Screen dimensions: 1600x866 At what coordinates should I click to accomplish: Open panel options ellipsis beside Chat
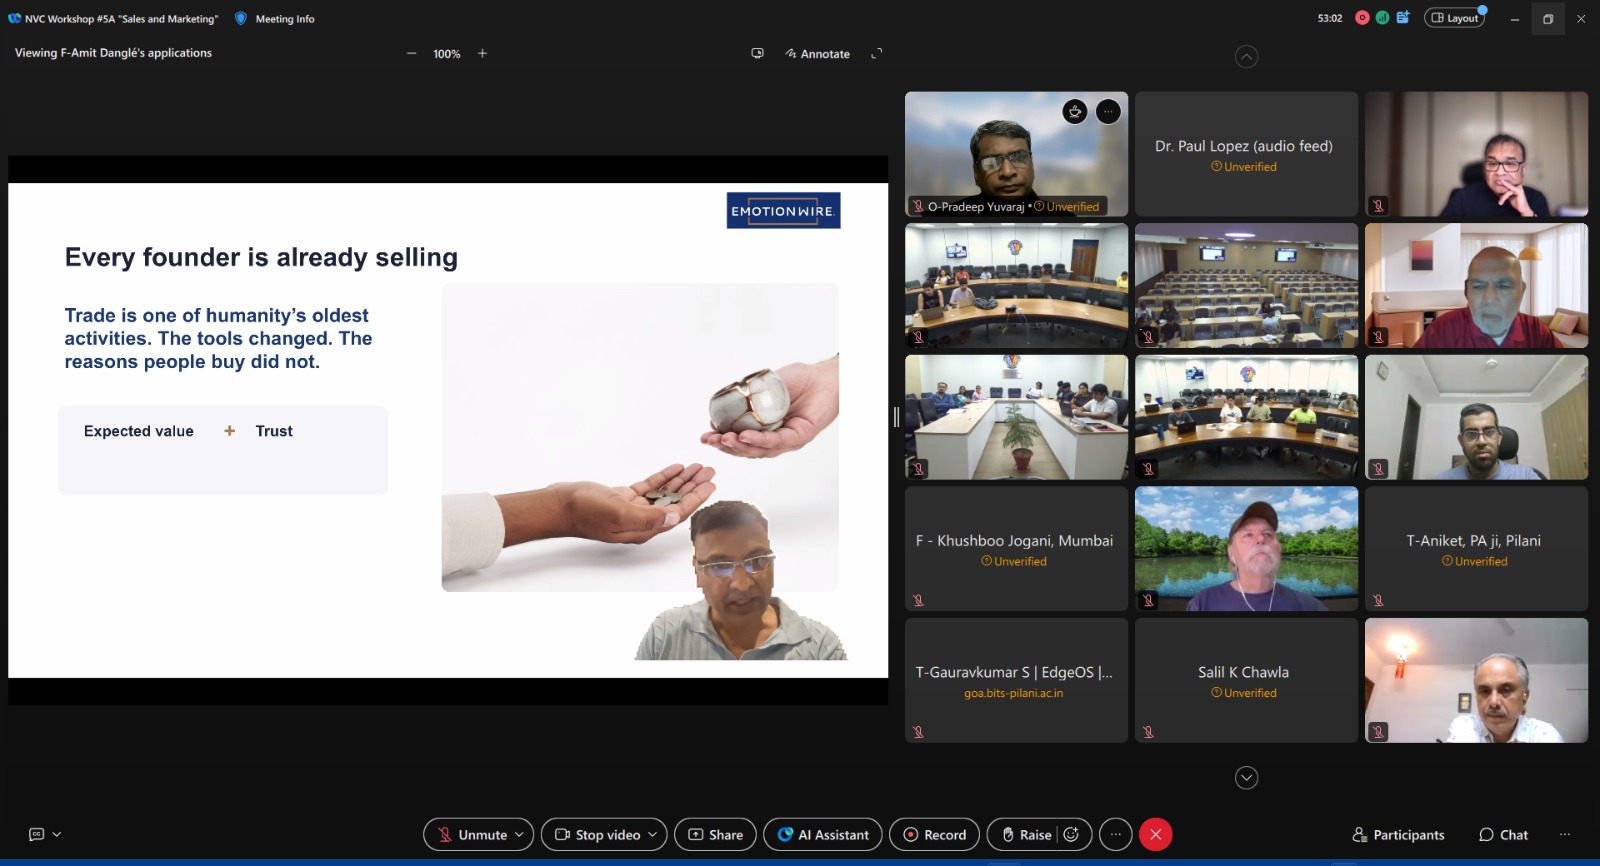(x=1565, y=835)
